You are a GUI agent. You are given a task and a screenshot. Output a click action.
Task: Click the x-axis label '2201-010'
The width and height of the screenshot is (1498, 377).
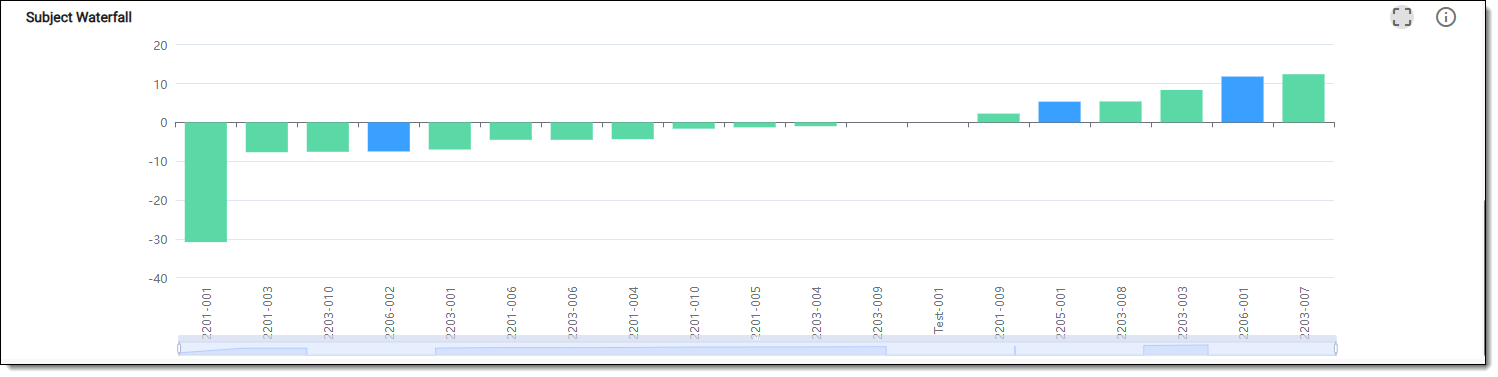coord(695,313)
